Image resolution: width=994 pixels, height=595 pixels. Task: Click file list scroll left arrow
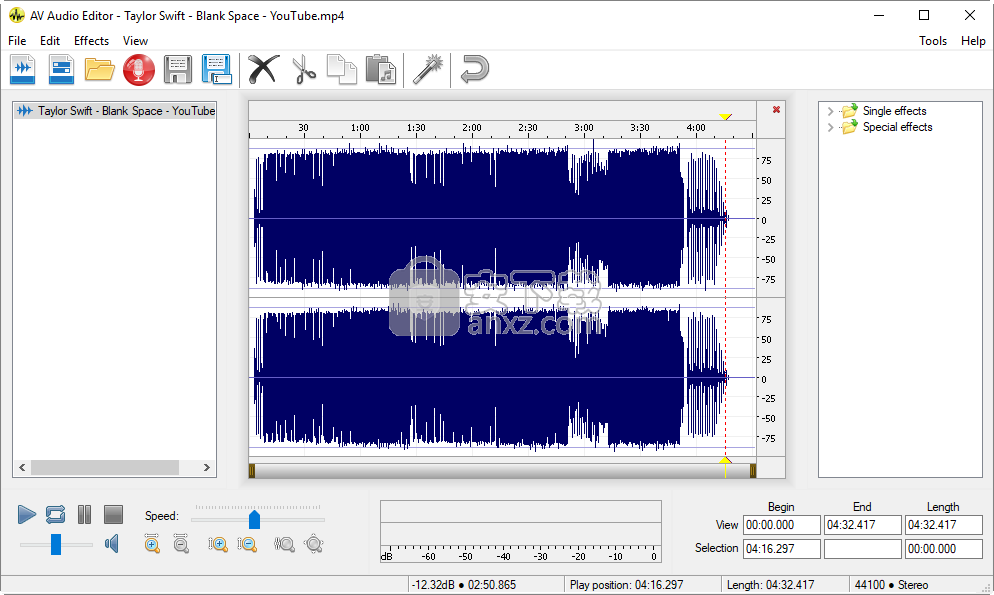[x=22, y=468]
